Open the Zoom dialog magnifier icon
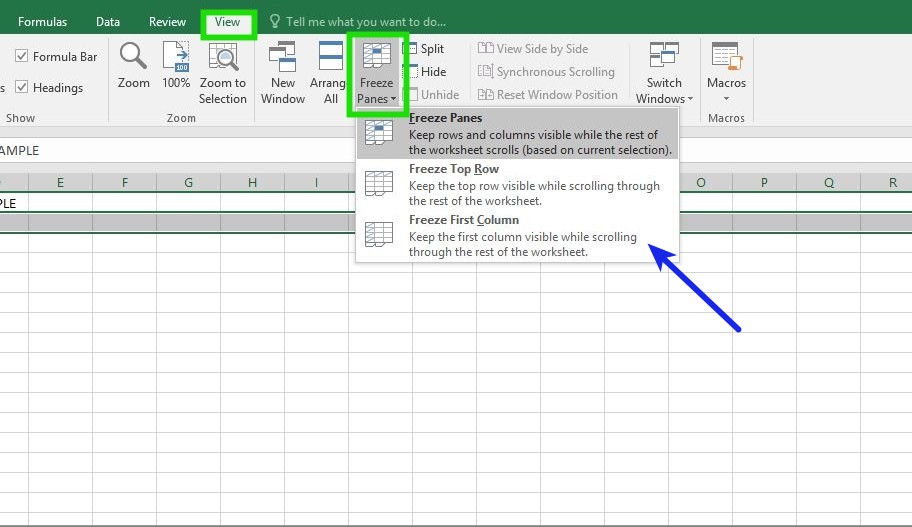This screenshot has height=527, width=912. click(133, 56)
